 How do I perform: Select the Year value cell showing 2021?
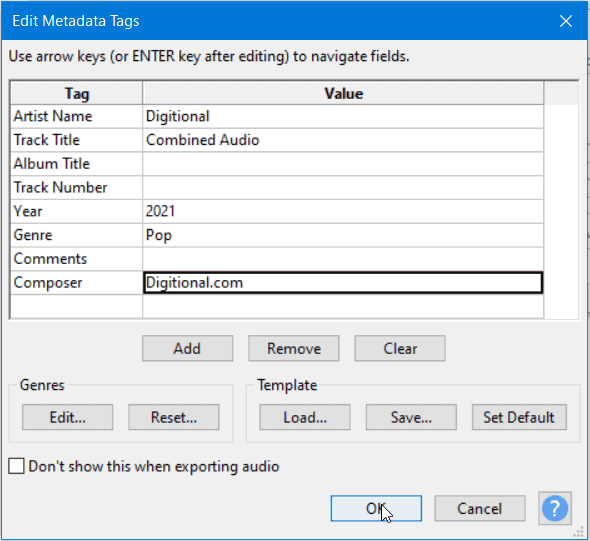343,211
